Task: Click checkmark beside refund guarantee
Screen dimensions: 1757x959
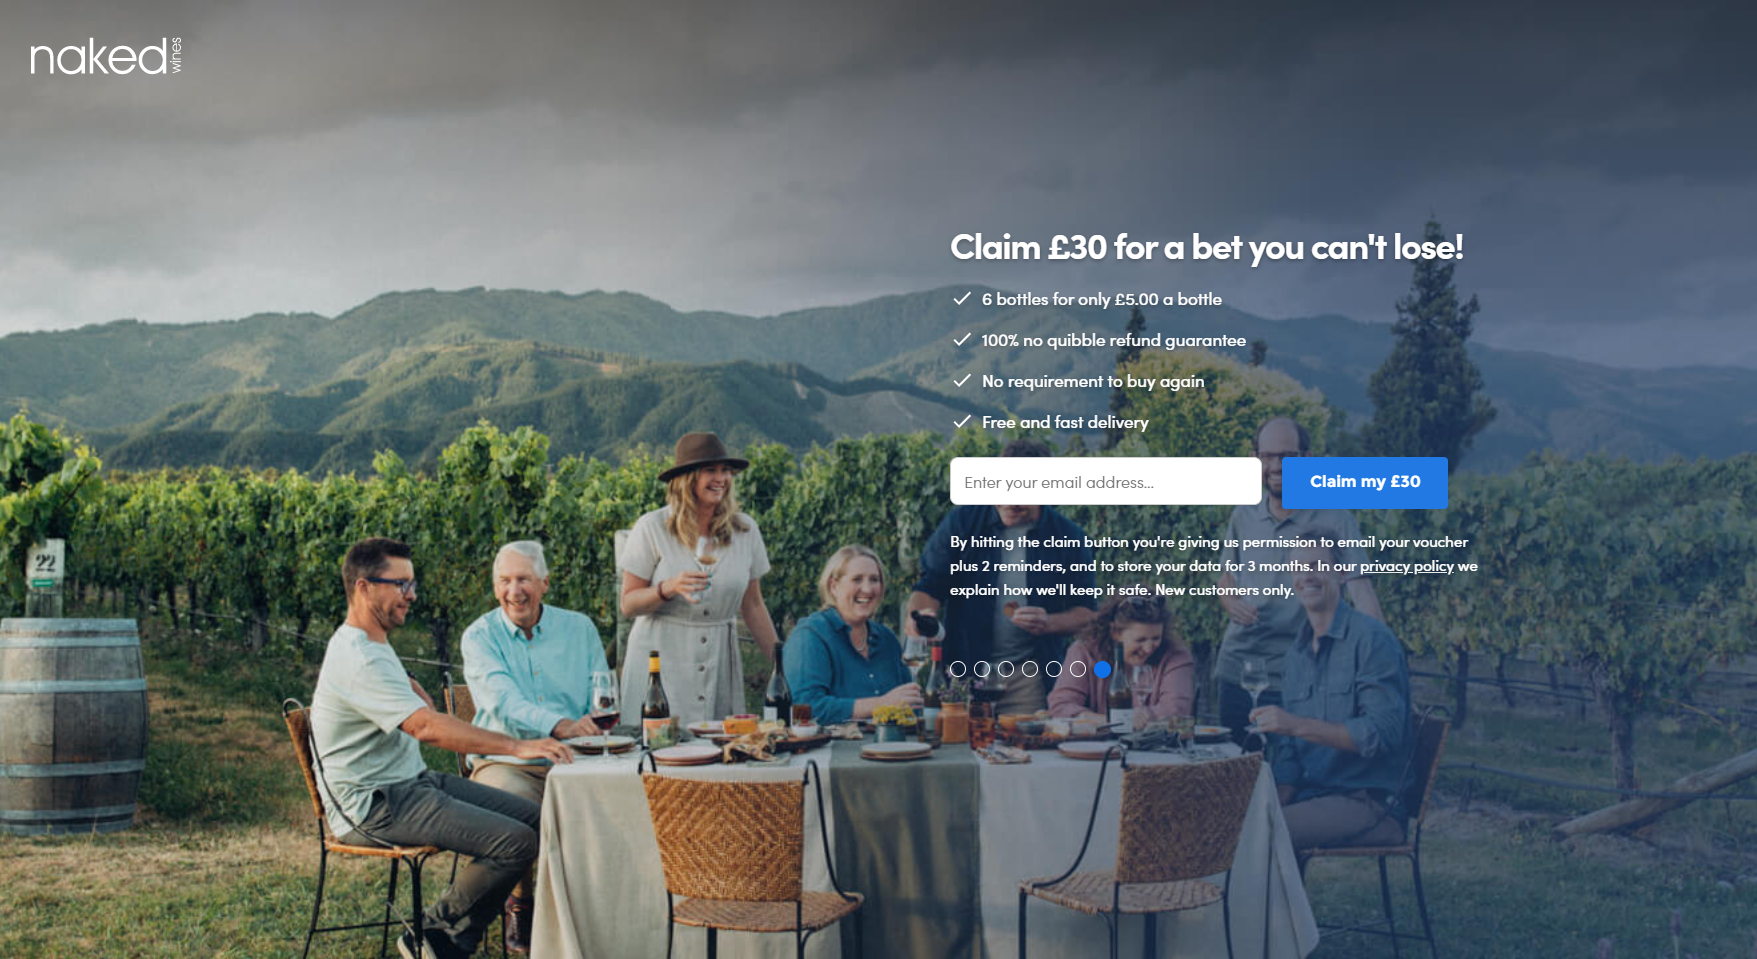Action: pos(962,340)
